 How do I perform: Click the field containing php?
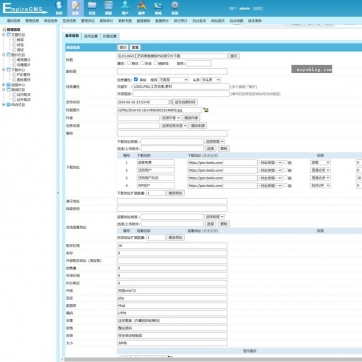pos(172,298)
